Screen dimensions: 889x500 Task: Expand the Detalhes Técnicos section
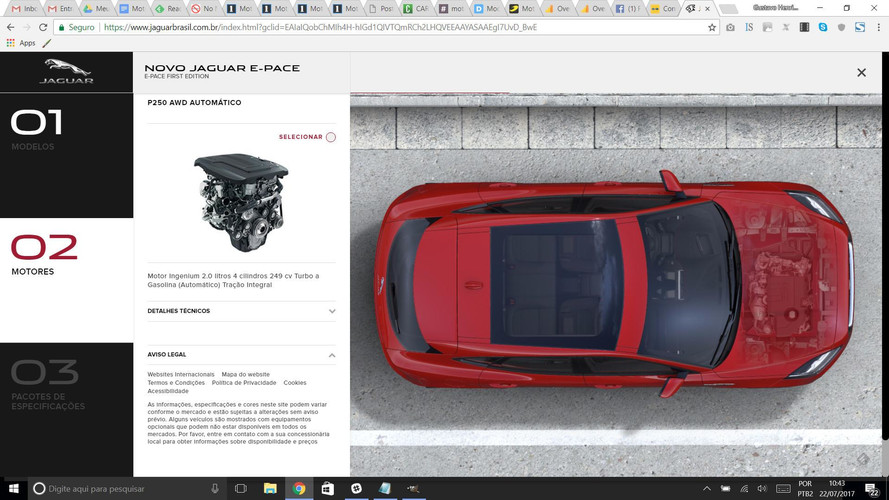(x=242, y=311)
